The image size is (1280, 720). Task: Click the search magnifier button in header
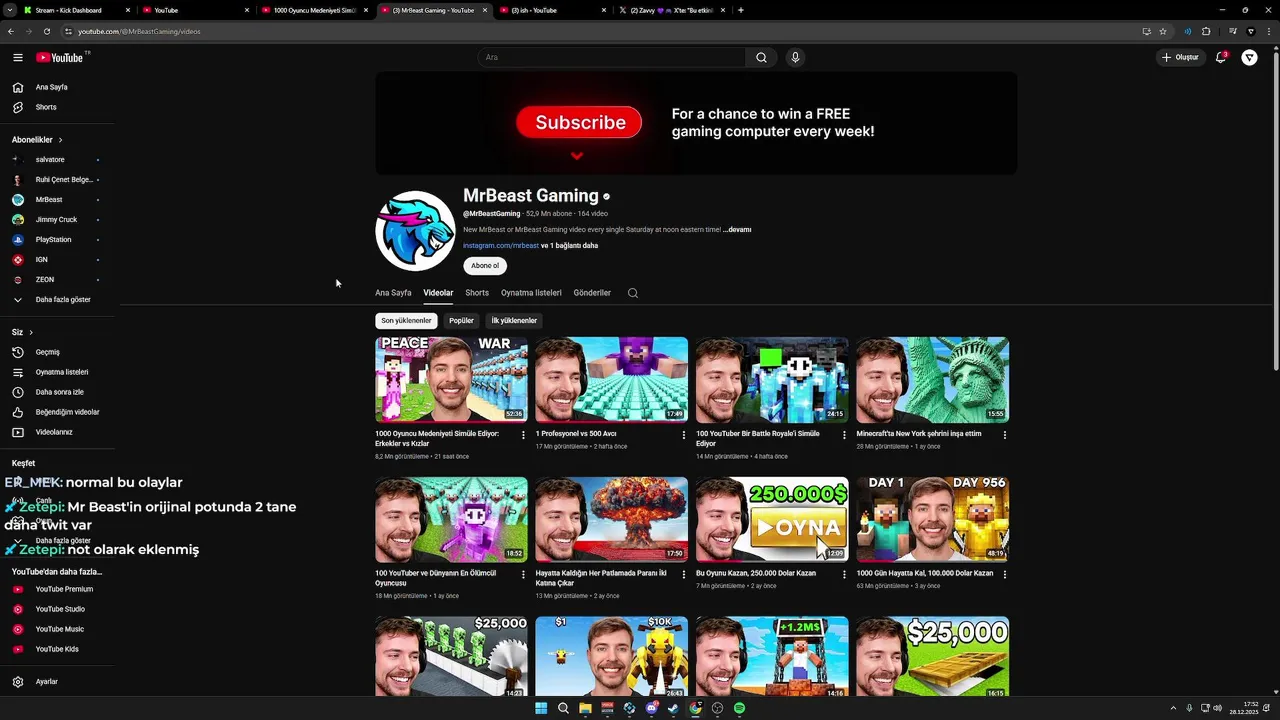pyautogui.click(x=761, y=58)
